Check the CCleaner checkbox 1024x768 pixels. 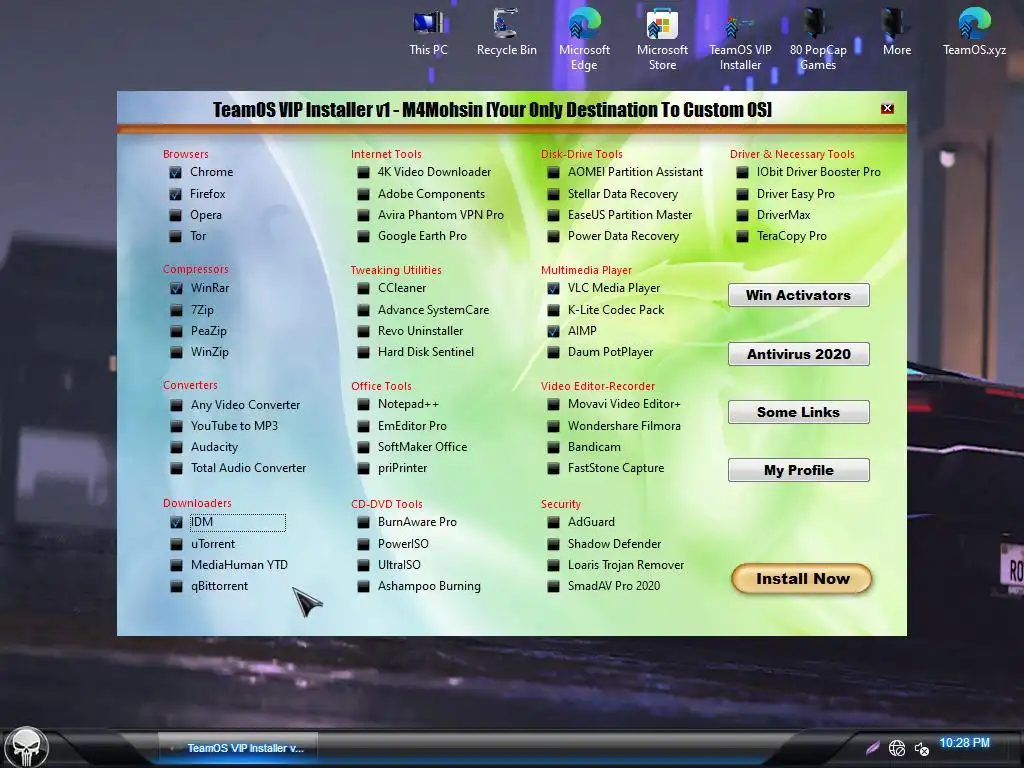(x=364, y=288)
